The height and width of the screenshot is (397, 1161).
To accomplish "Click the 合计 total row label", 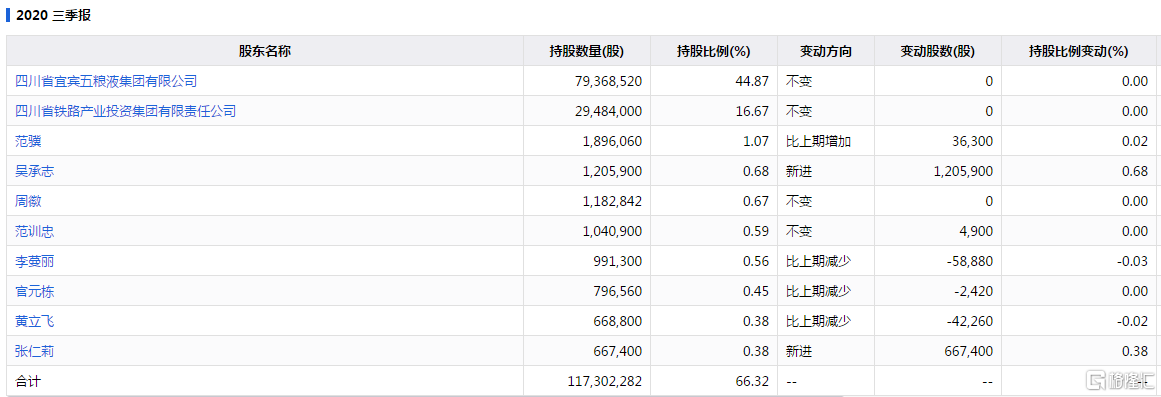I will [27, 381].
